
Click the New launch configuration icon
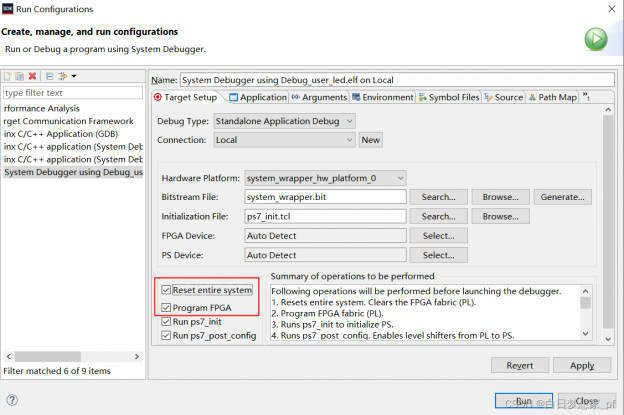7,76
